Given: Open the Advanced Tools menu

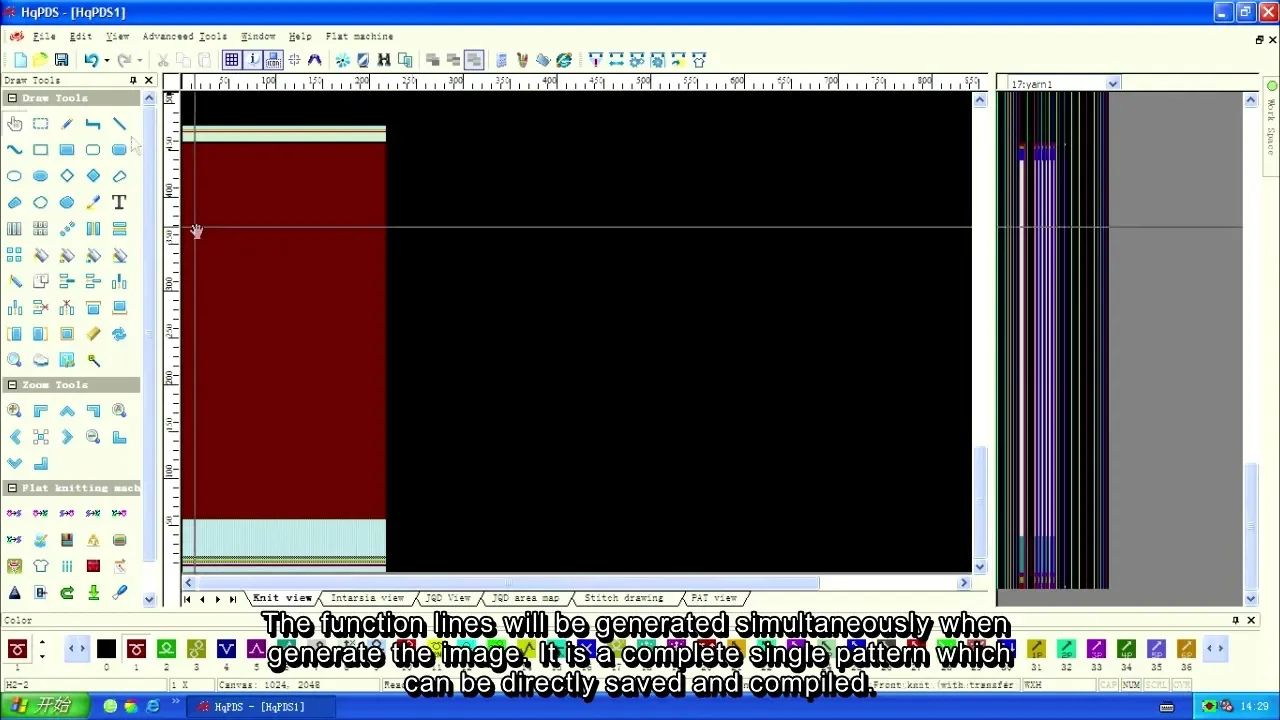Looking at the screenshot, I should click(184, 36).
